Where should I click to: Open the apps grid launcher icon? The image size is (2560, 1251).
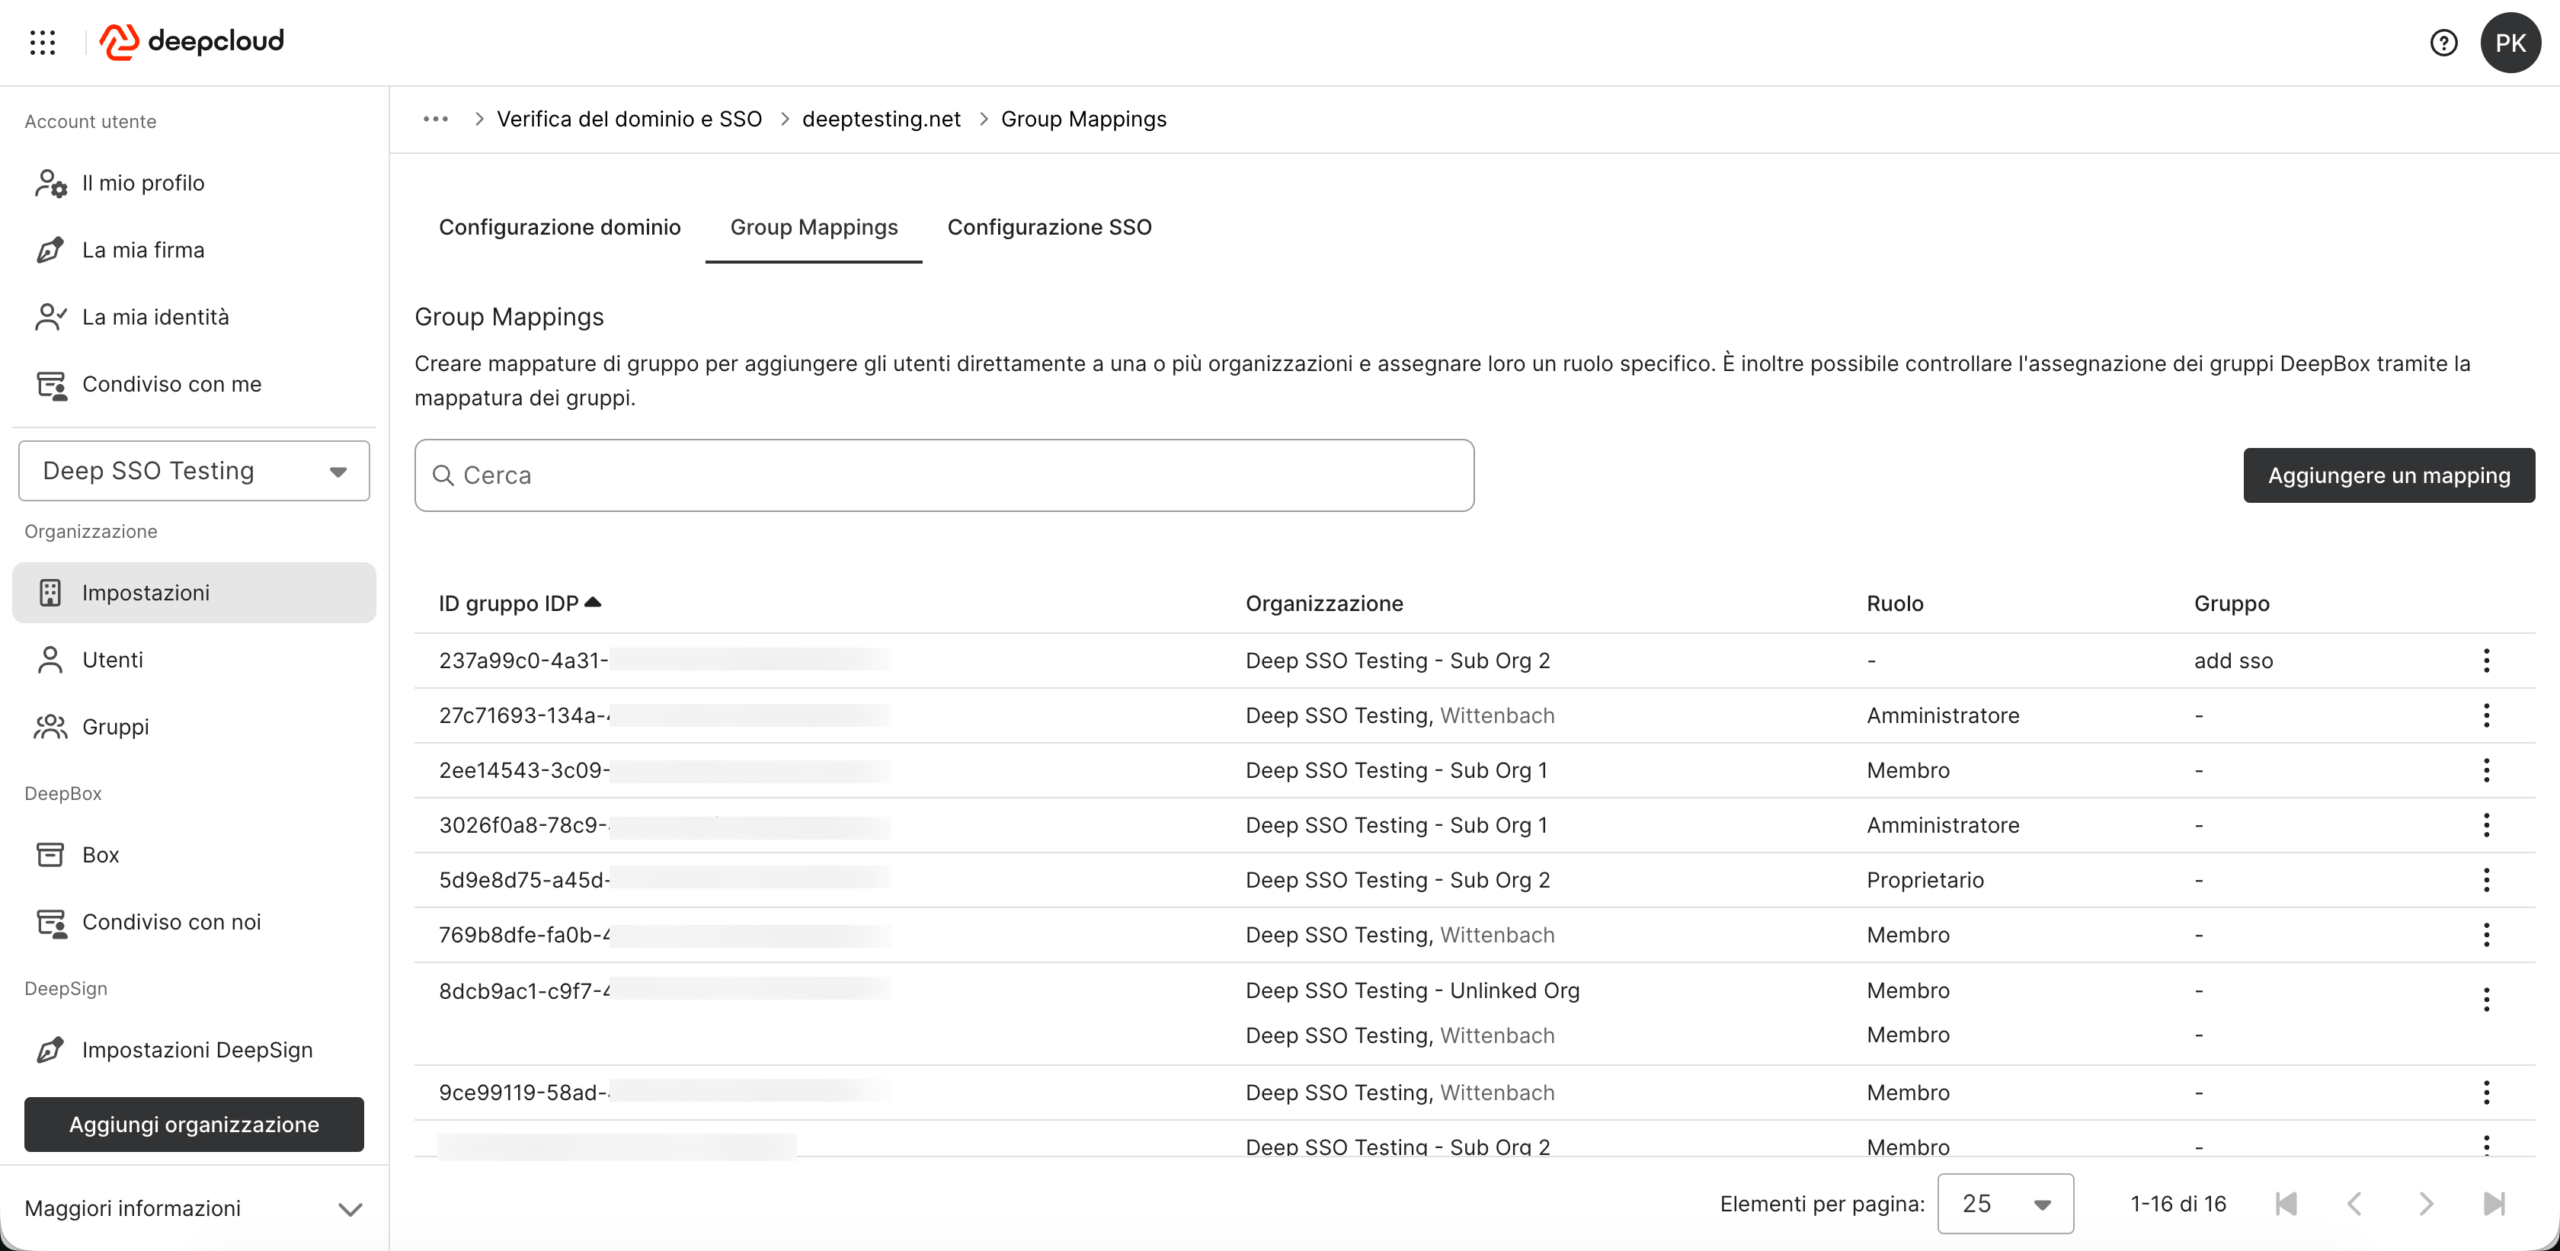click(42, 42)
